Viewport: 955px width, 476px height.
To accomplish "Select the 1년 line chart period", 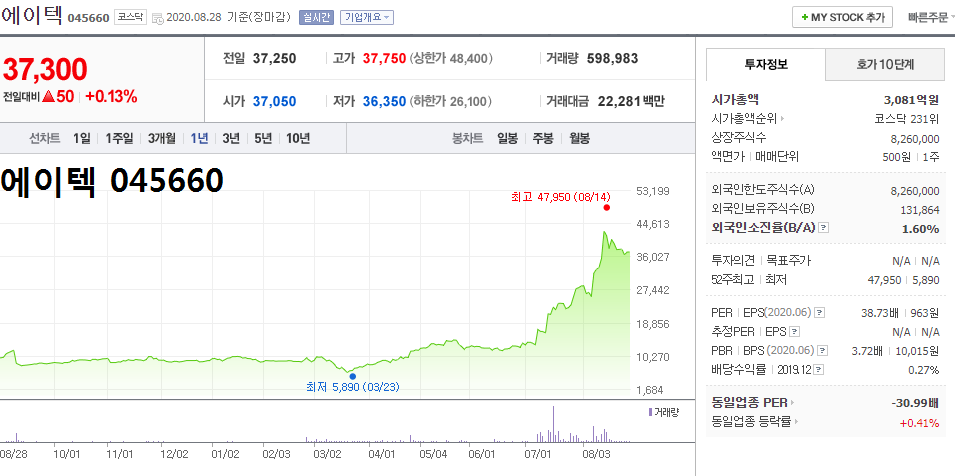I will (199, 138).
